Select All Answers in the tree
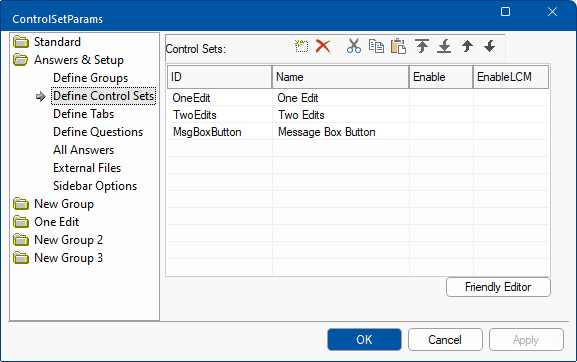Image resolution: width=577 pixels, height=362 pixels. coord(84,150)
